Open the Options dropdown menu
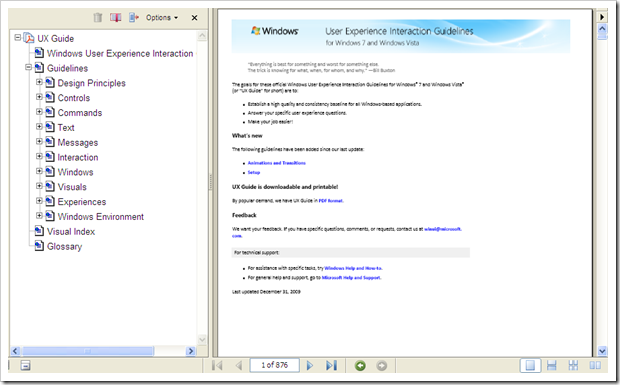This screenshot has width=620, height=385. 162,17
